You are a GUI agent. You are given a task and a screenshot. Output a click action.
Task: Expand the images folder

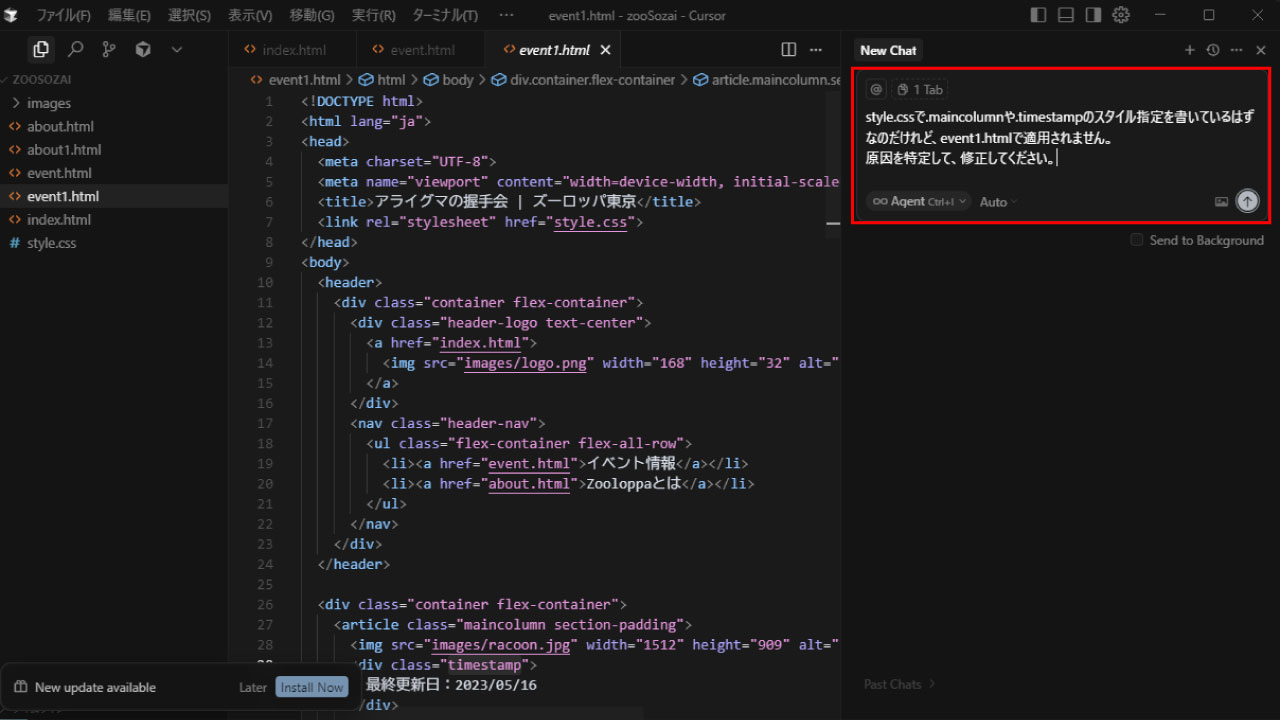point(114,103)
